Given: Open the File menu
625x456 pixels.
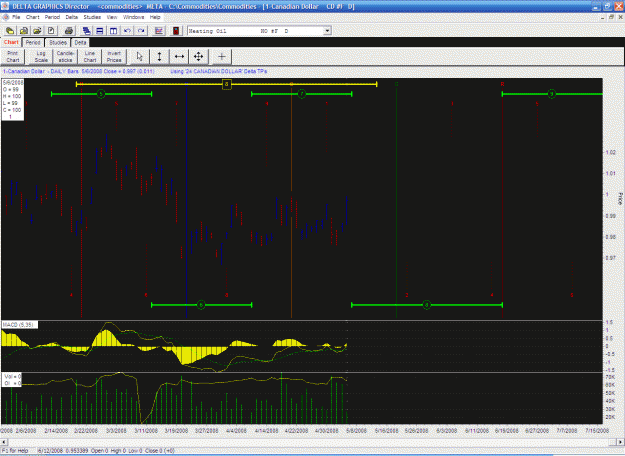Looking at the screenshot, I should (x=16, y=17).
